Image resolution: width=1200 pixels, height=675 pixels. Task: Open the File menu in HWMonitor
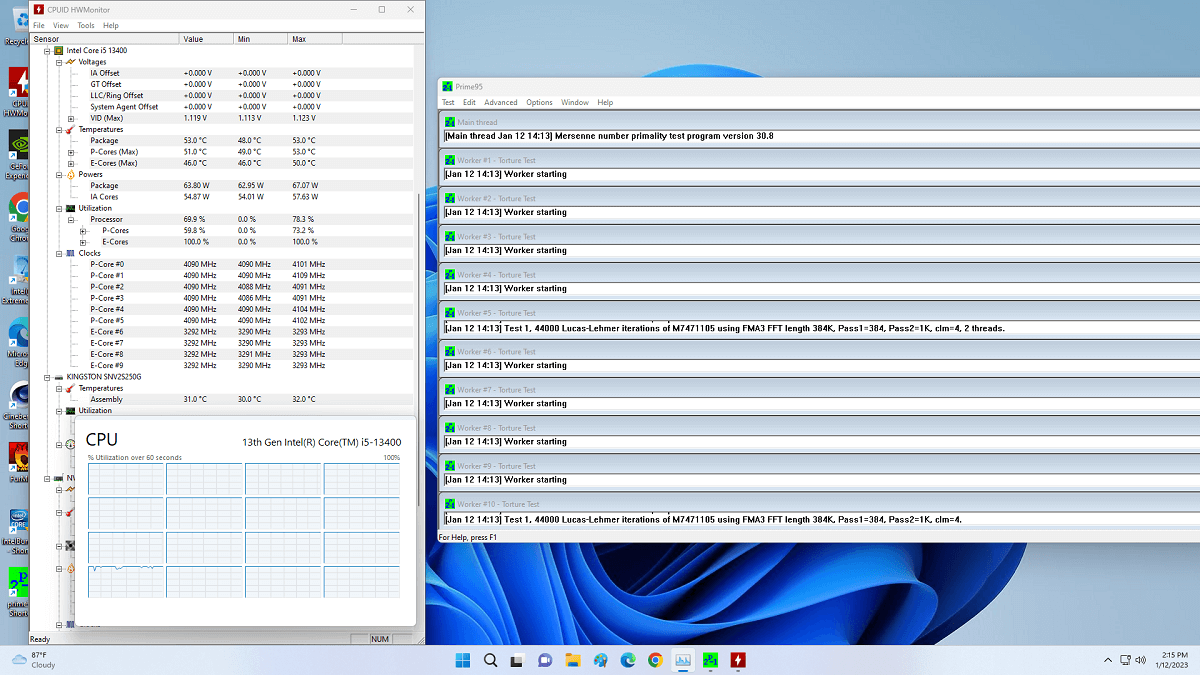pos(38,25)
